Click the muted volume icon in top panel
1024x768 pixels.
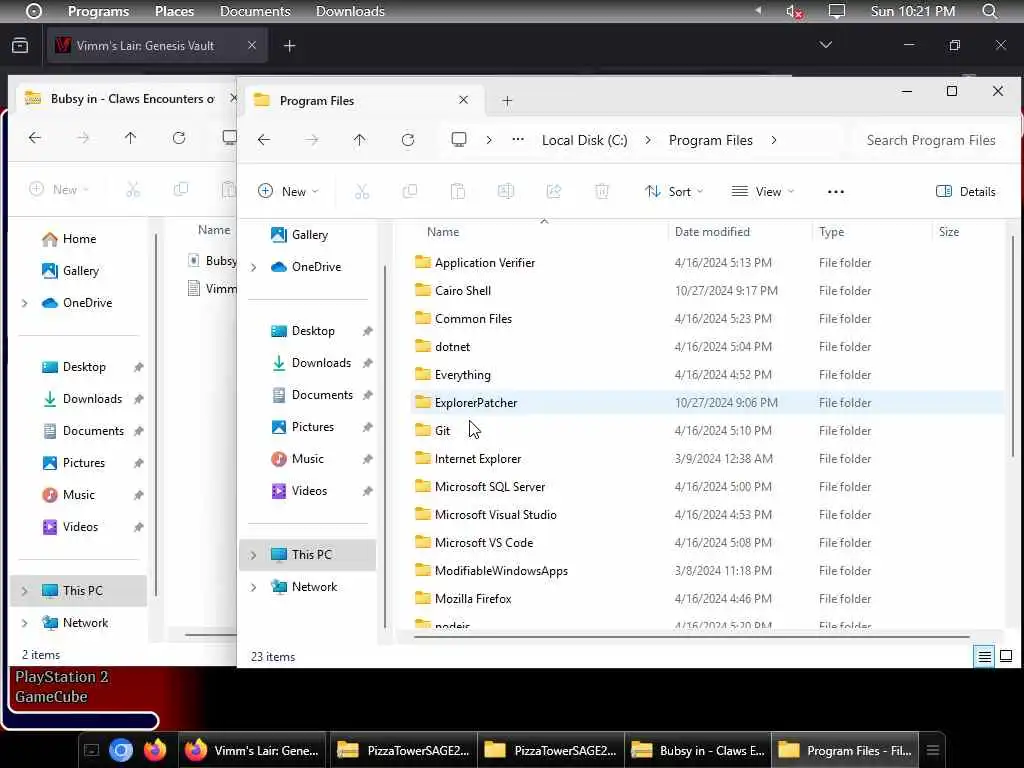tap(793, 11)
